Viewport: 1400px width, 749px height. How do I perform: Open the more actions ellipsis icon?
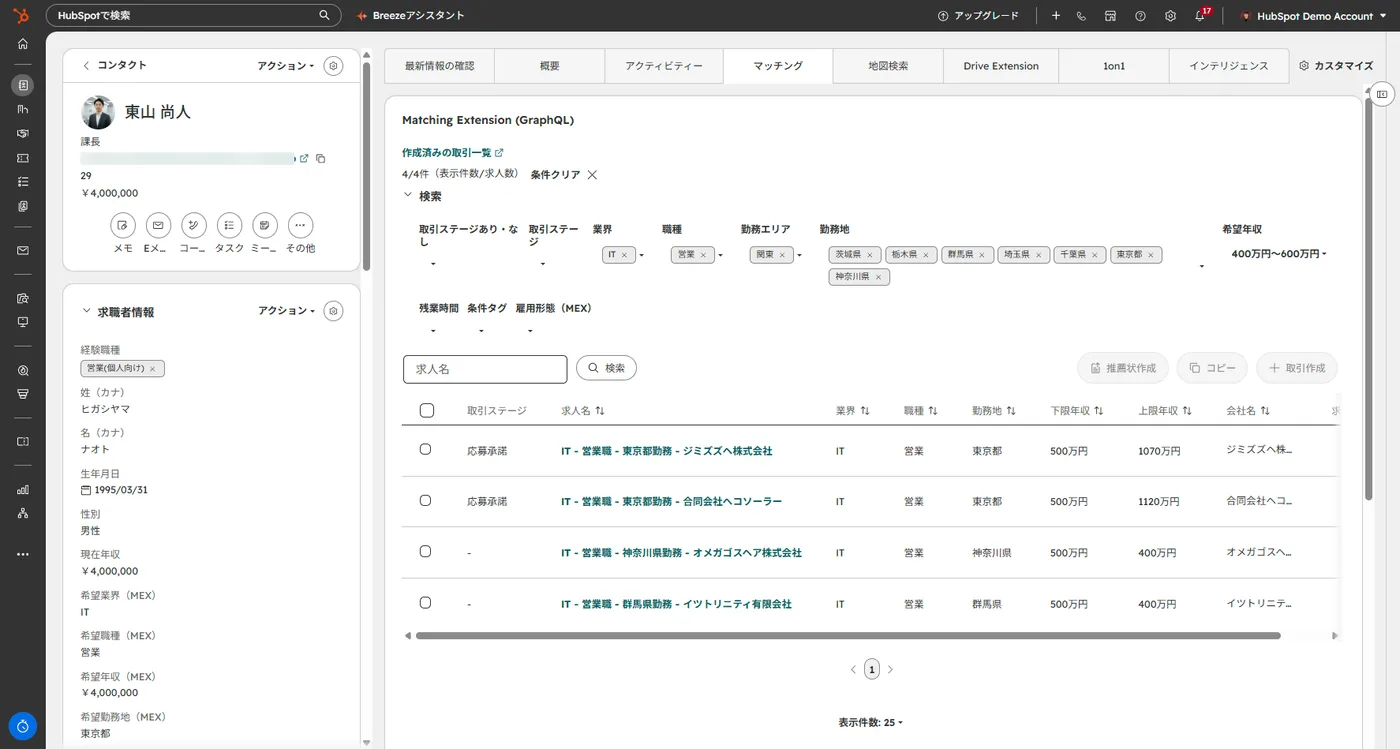300,225
